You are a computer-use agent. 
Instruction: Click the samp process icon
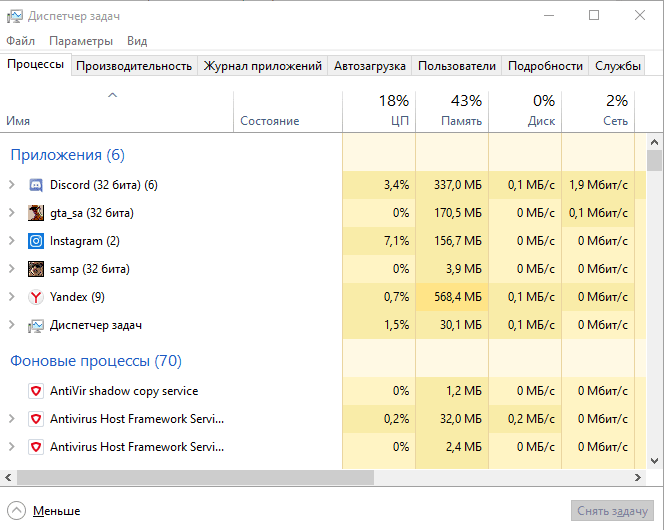[36, 269]
